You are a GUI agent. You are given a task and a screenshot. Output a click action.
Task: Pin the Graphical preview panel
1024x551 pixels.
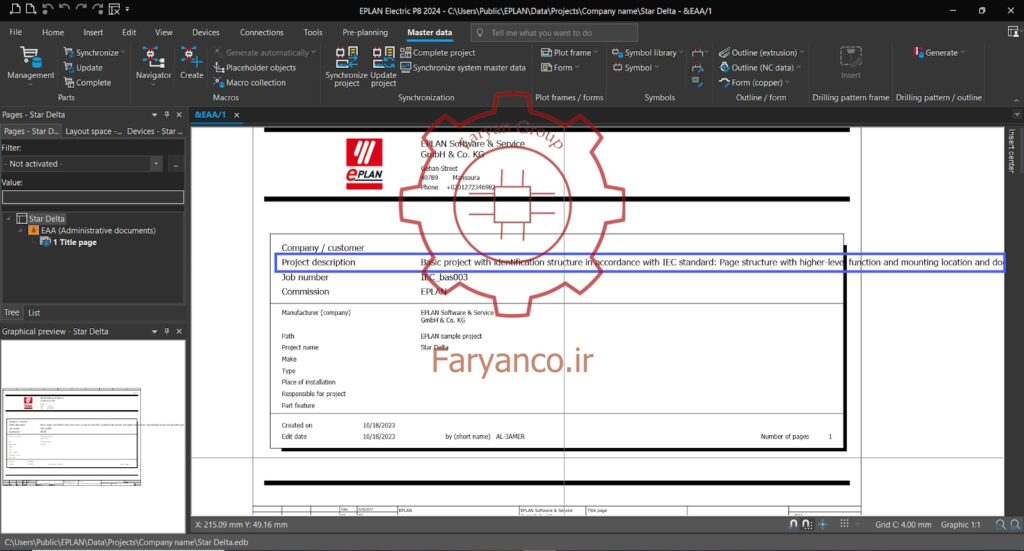167,332
